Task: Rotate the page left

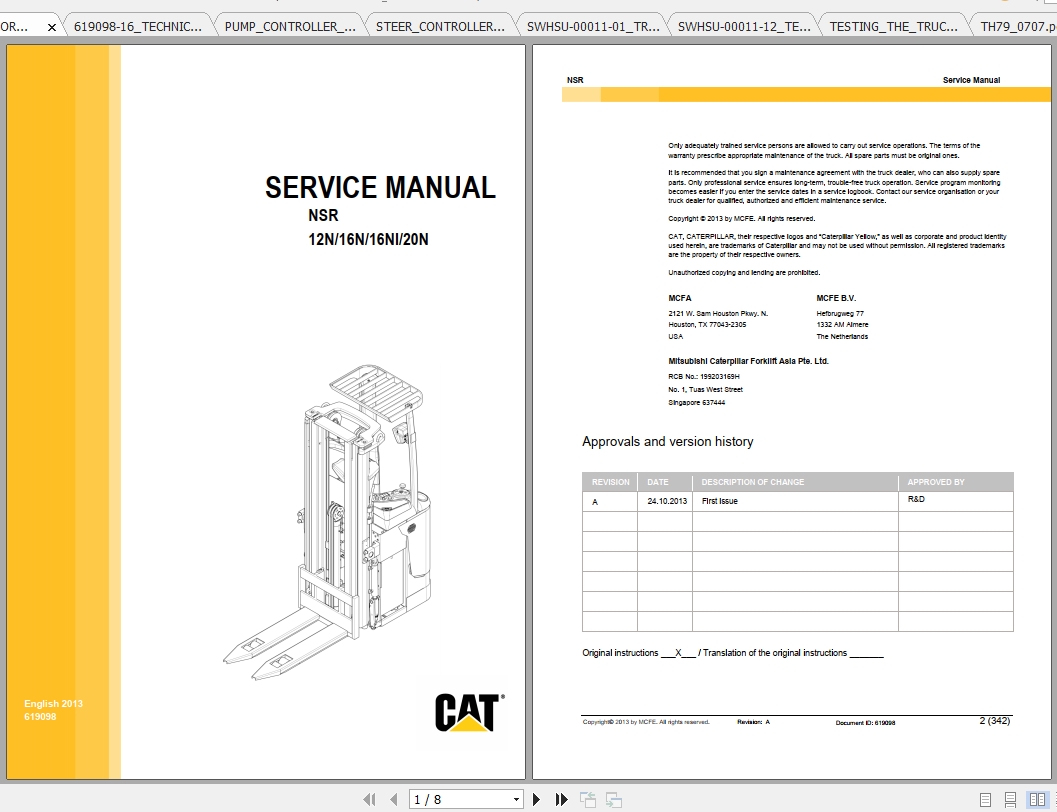Action: point(588,799)
